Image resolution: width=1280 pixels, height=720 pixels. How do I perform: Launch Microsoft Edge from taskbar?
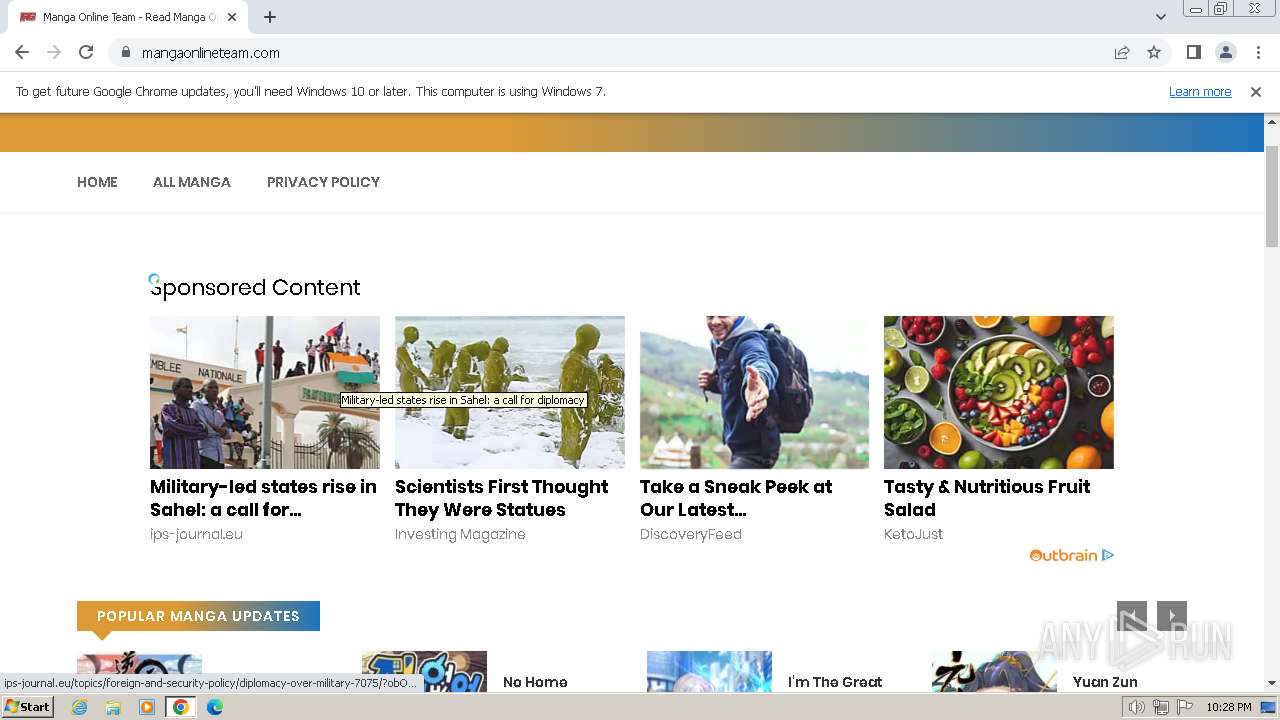pyautogui.click(x=215, y=707)
